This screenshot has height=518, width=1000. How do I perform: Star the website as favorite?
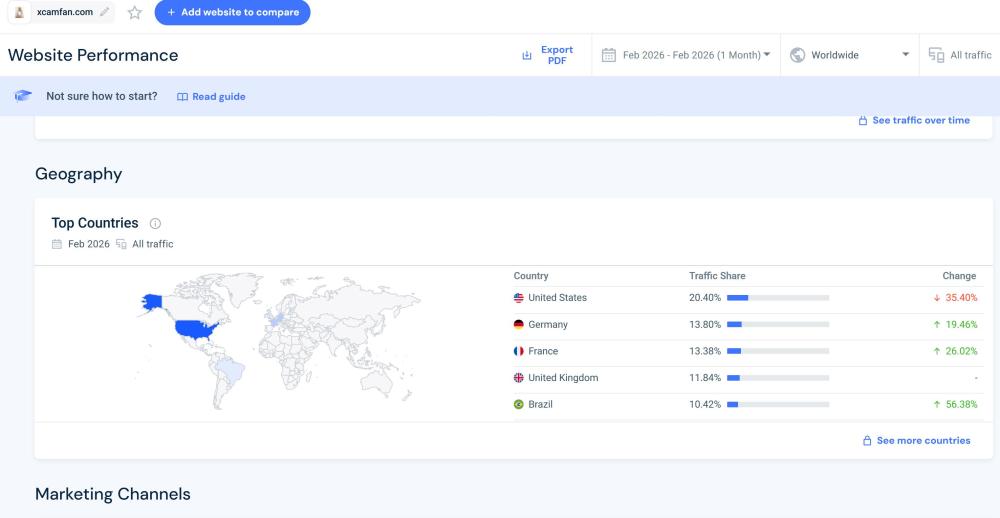[x=135, y=13]
